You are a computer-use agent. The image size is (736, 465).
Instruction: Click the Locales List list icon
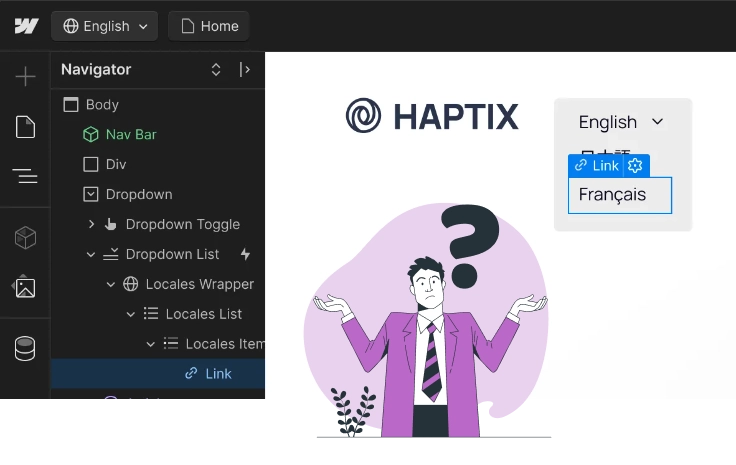tap(151, 314)
